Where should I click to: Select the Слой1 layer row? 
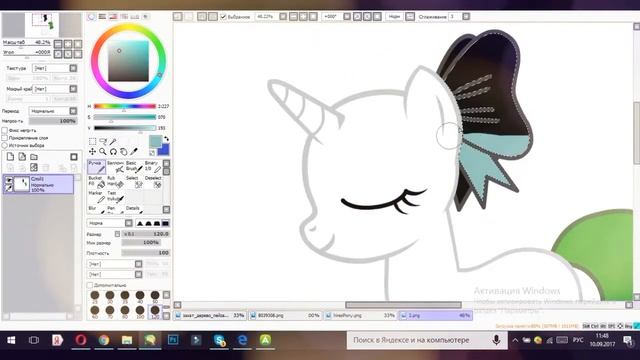38,184
